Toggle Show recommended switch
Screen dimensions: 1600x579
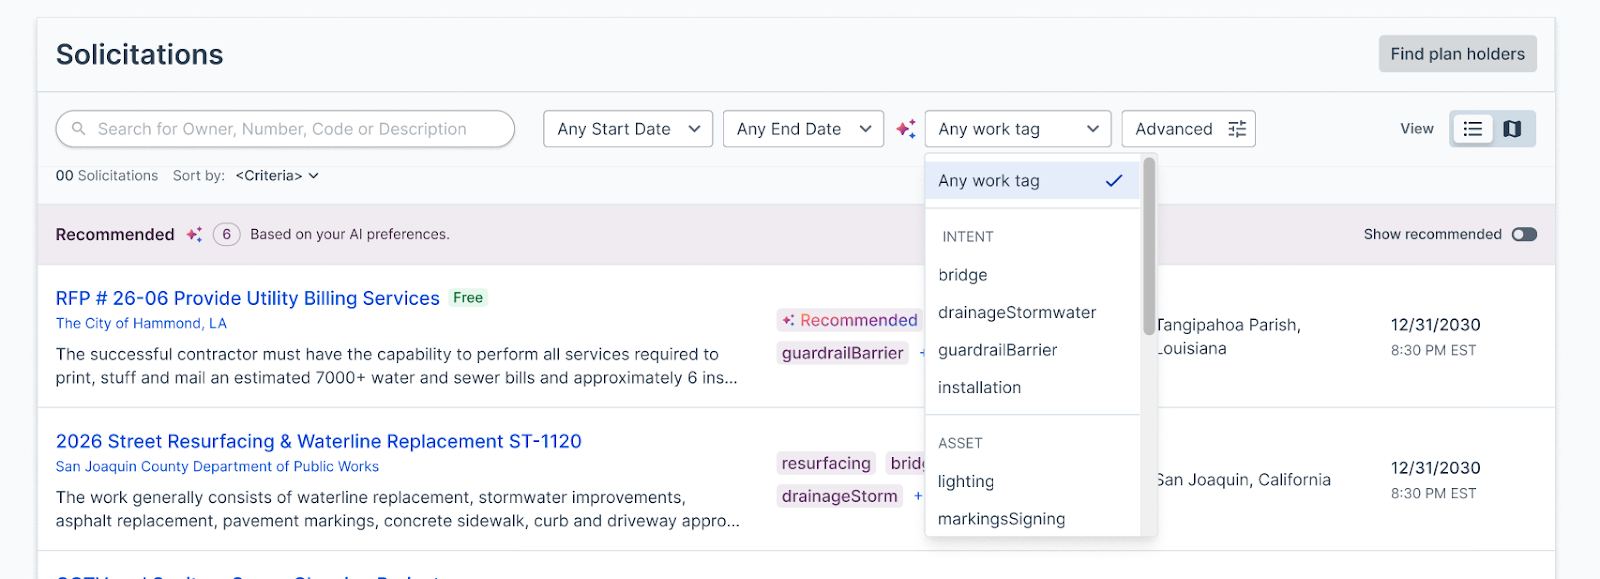pos(1524,234)
